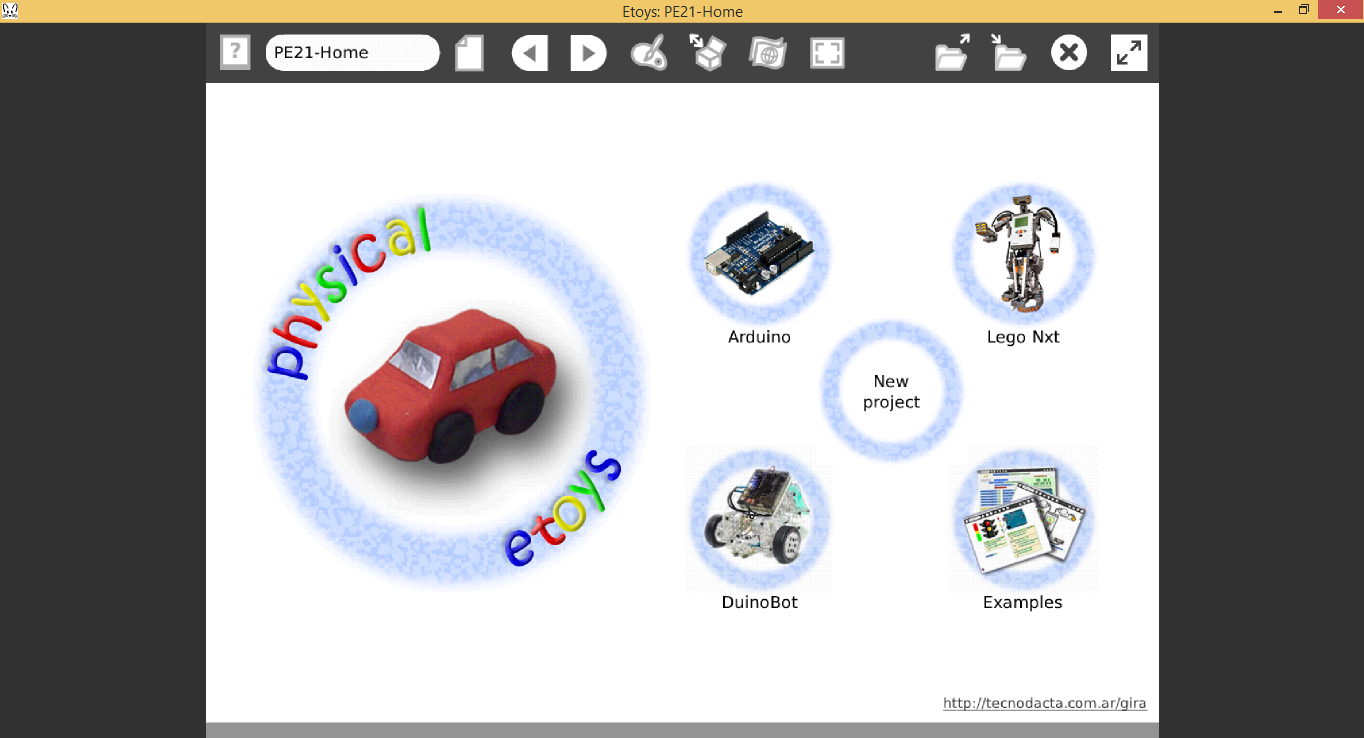Open the Arduino board project
Screen dimensions: 1364x738
pos(759,254)
